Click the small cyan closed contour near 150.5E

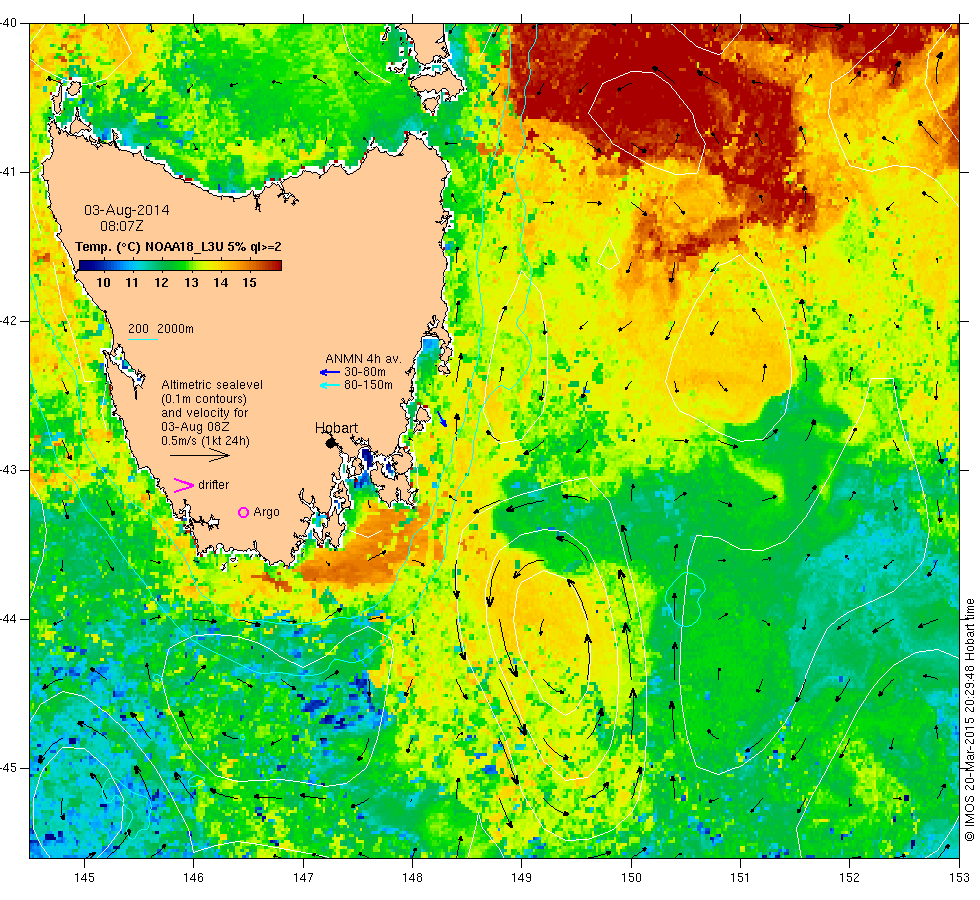pos(686,599)
